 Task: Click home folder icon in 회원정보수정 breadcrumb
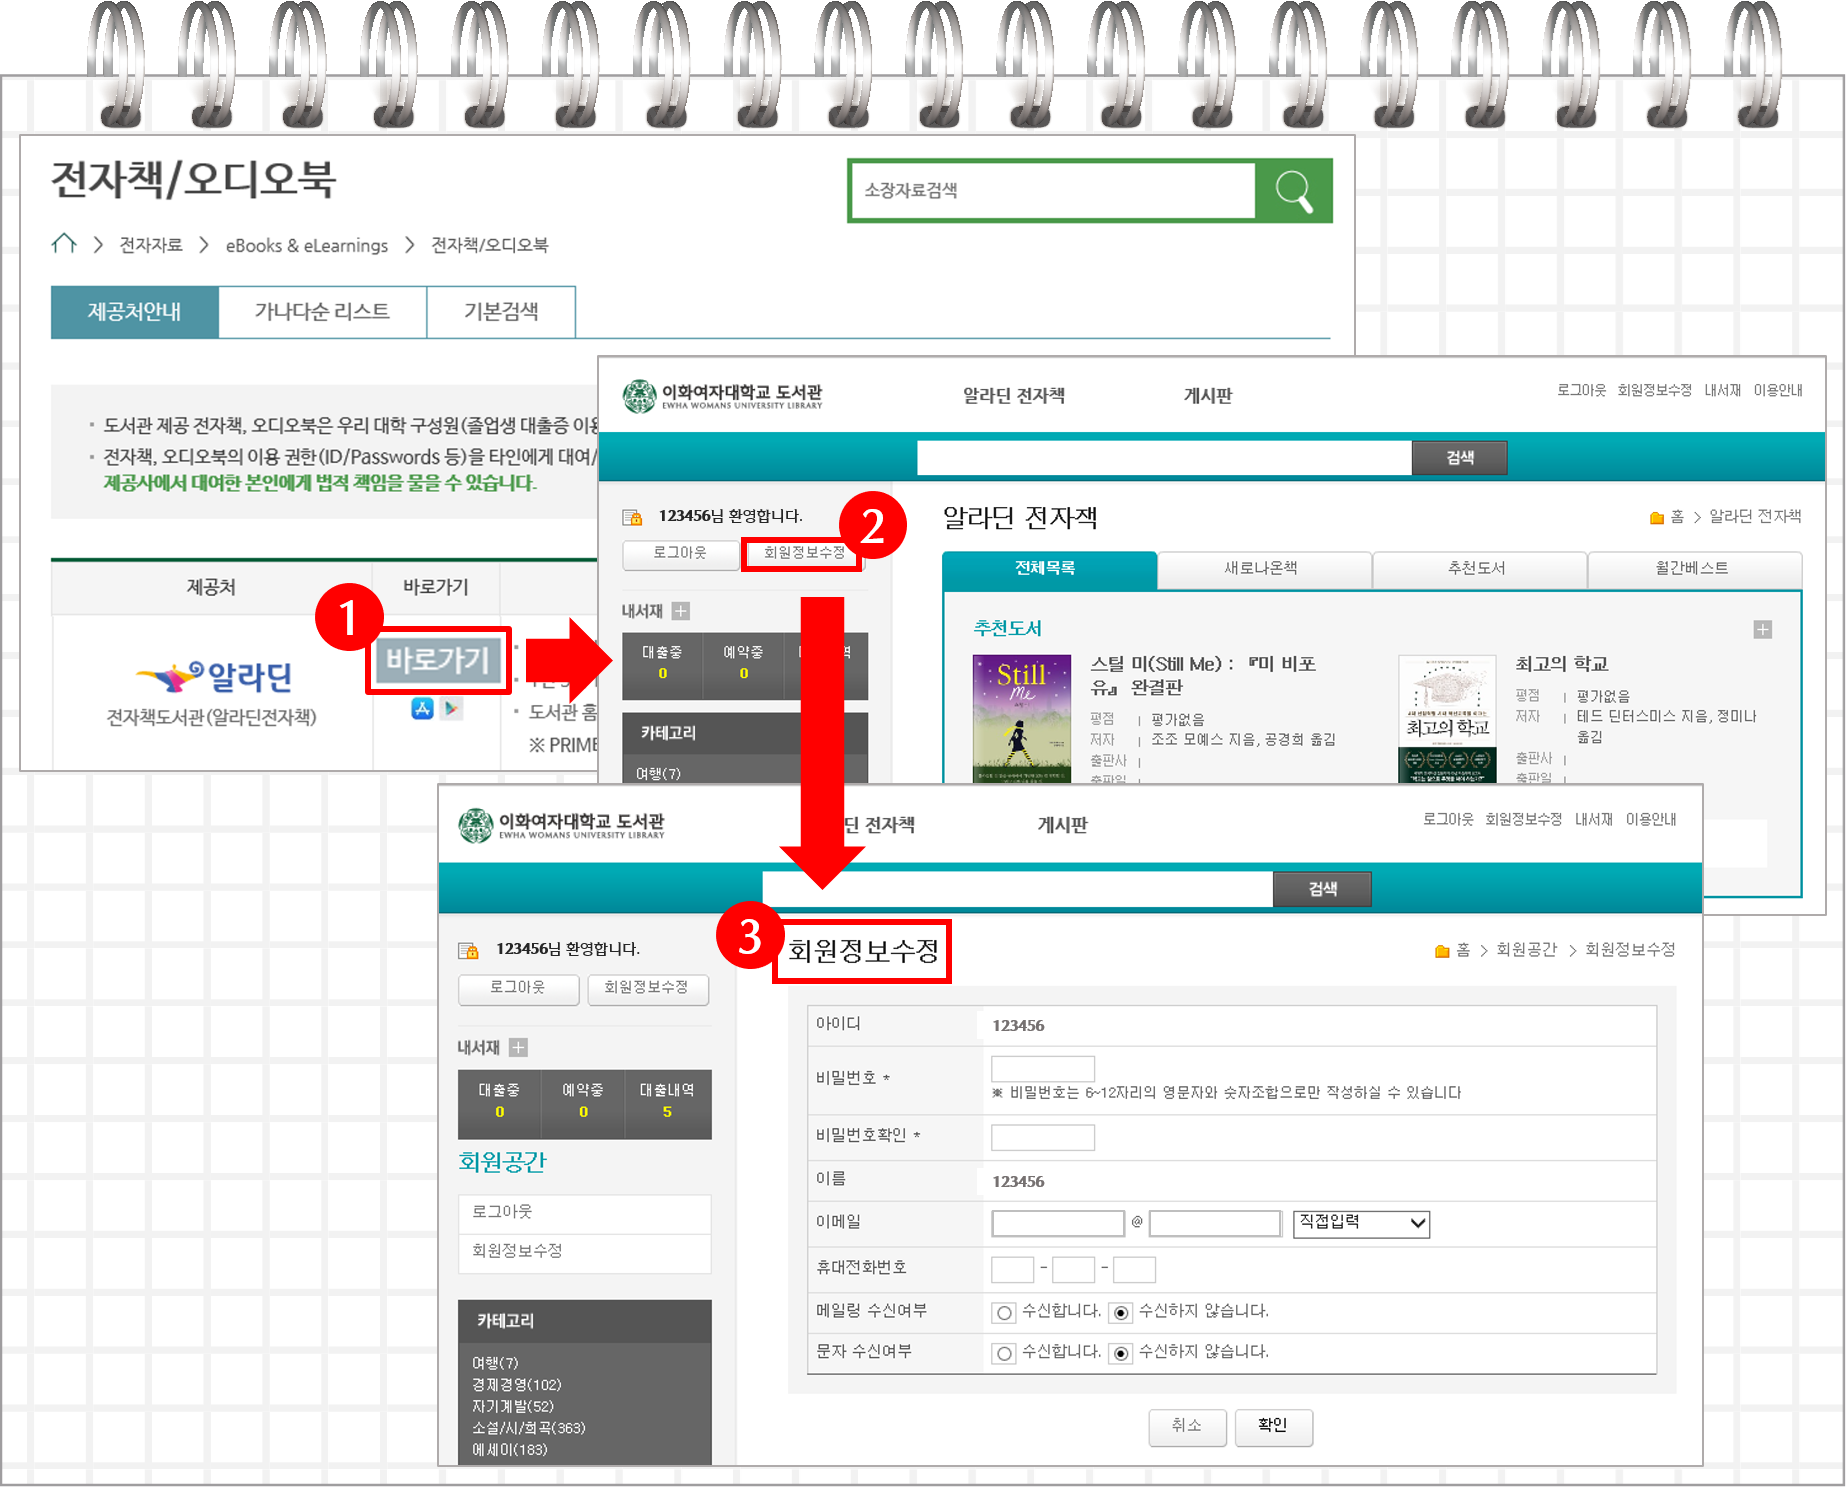[1442, 950]
